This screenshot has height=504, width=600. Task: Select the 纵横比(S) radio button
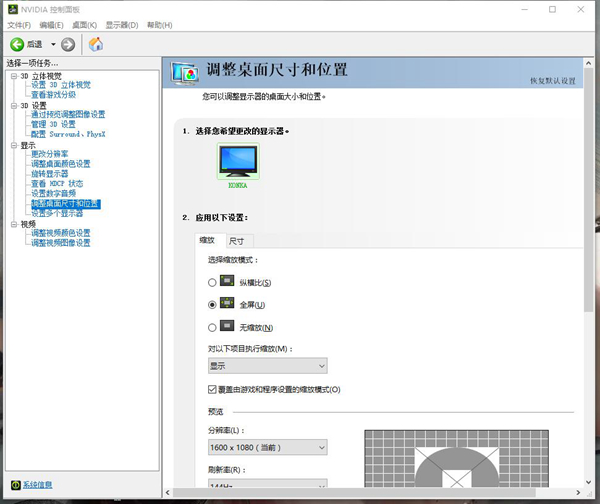tap(212, 282)
